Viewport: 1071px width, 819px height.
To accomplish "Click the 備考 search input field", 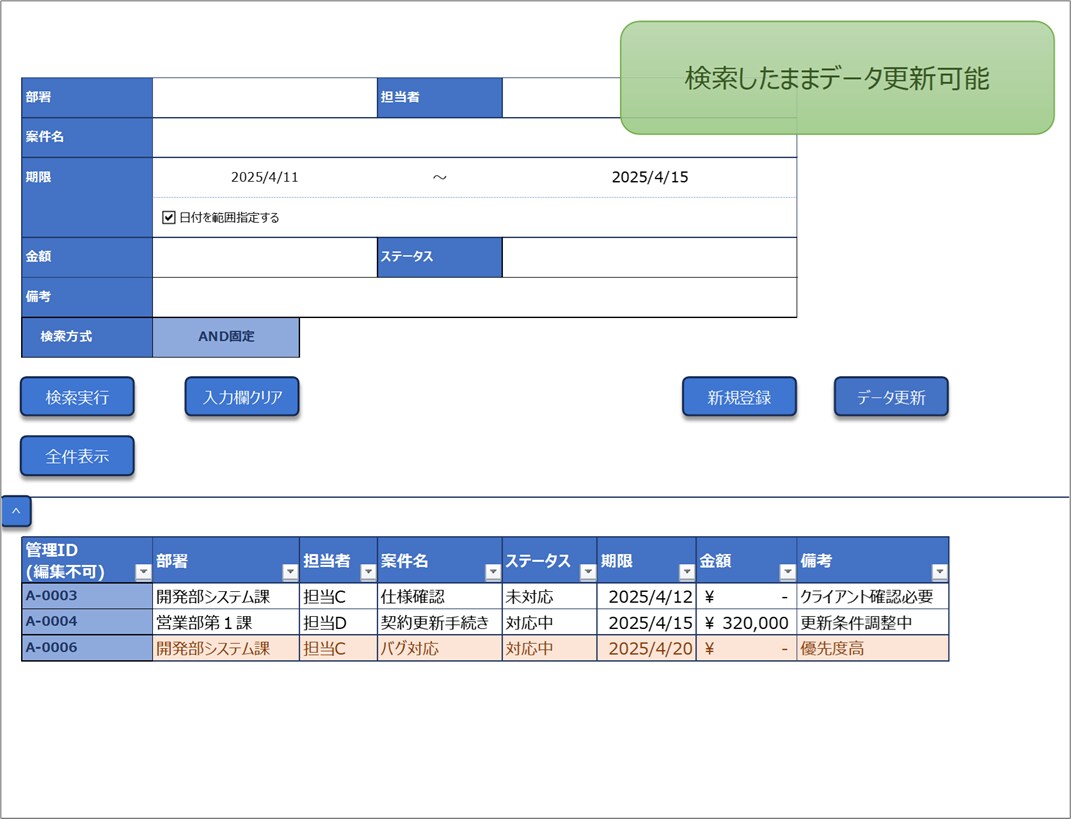I will (475, 297).
